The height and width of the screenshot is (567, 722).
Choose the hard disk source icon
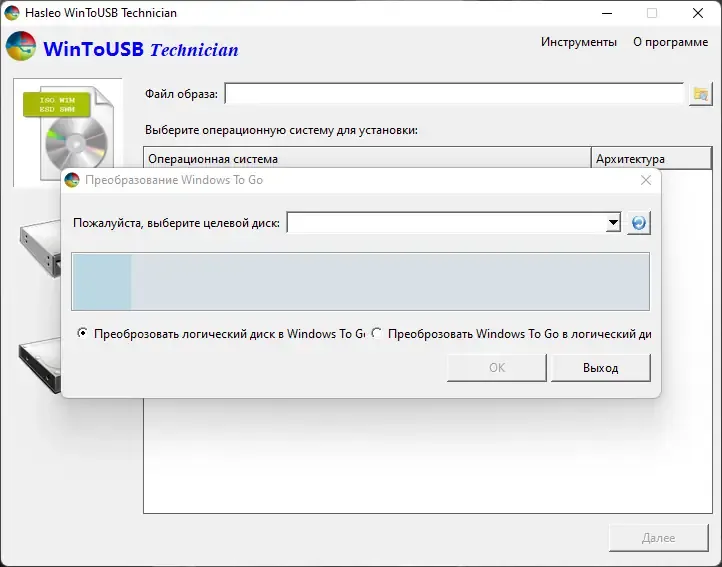[41, 248]
